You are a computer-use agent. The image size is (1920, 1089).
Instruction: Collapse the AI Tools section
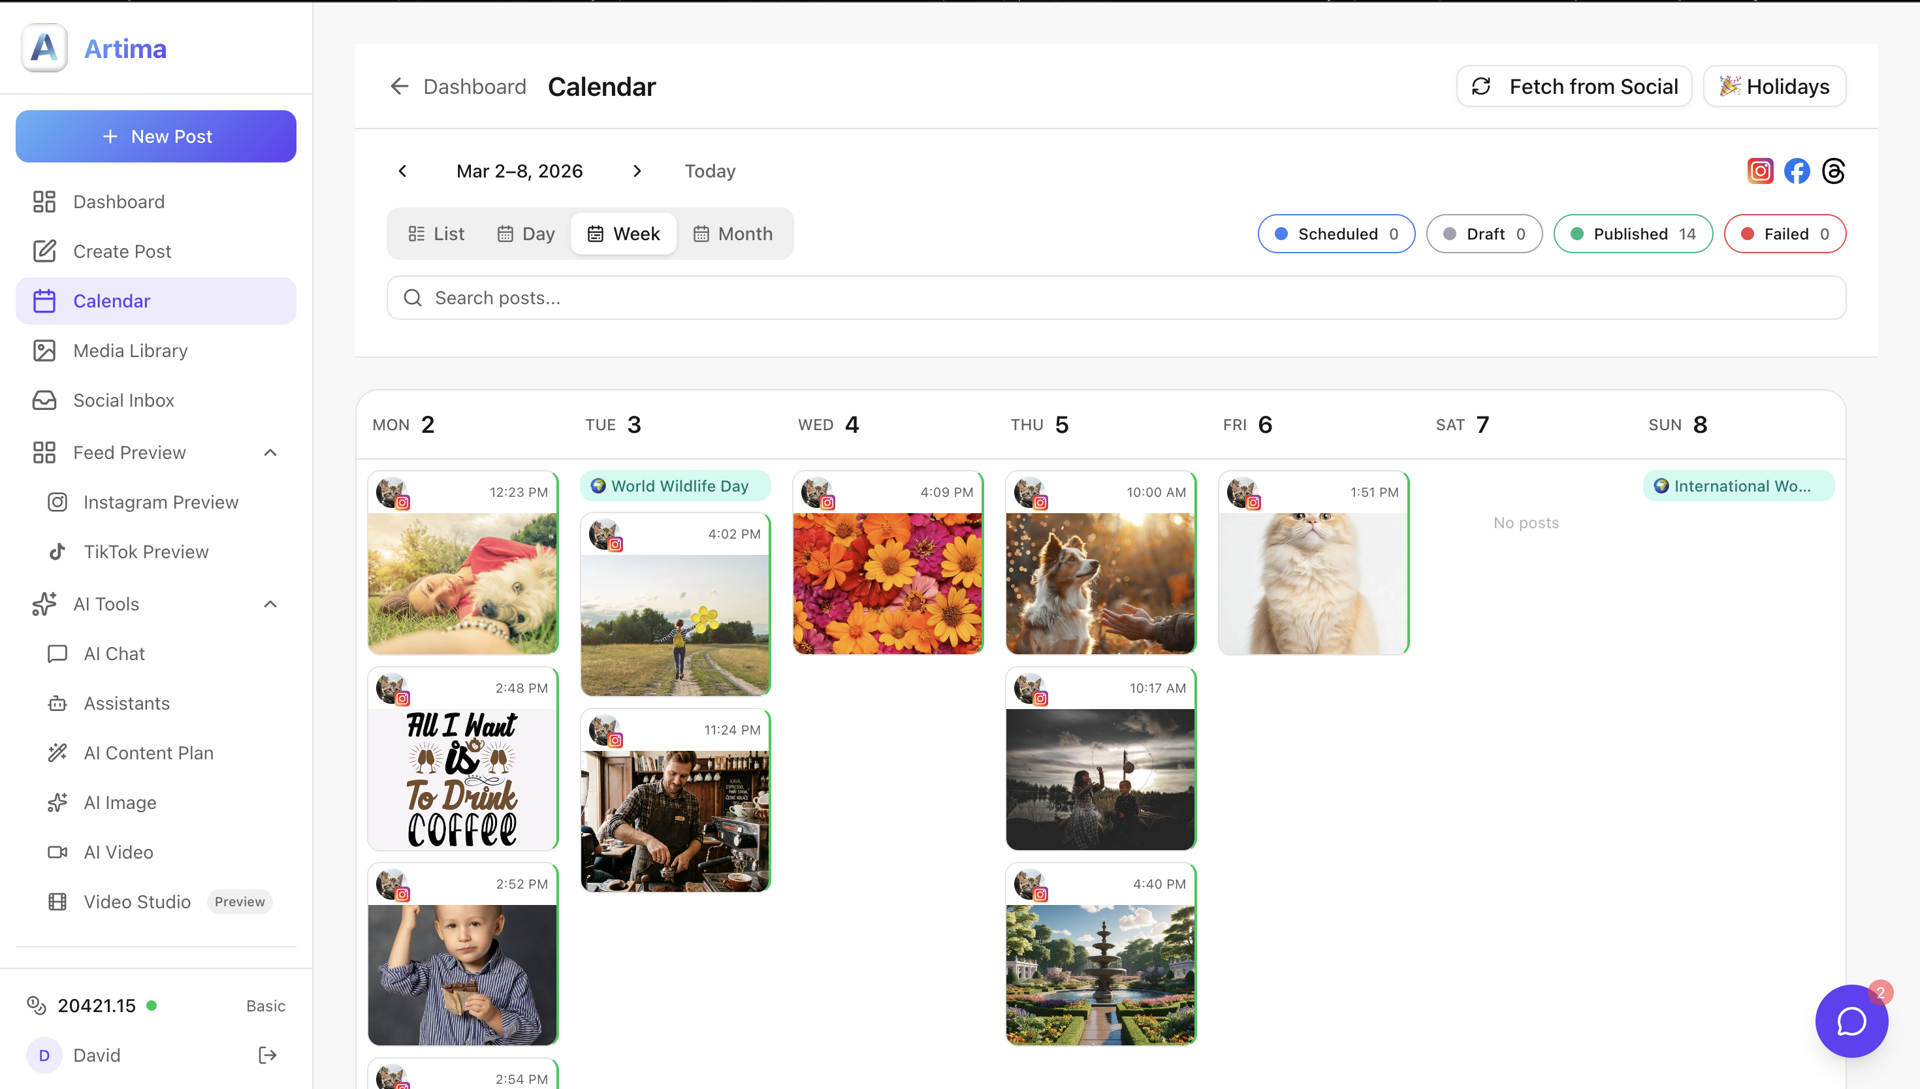tap(270, 604)
